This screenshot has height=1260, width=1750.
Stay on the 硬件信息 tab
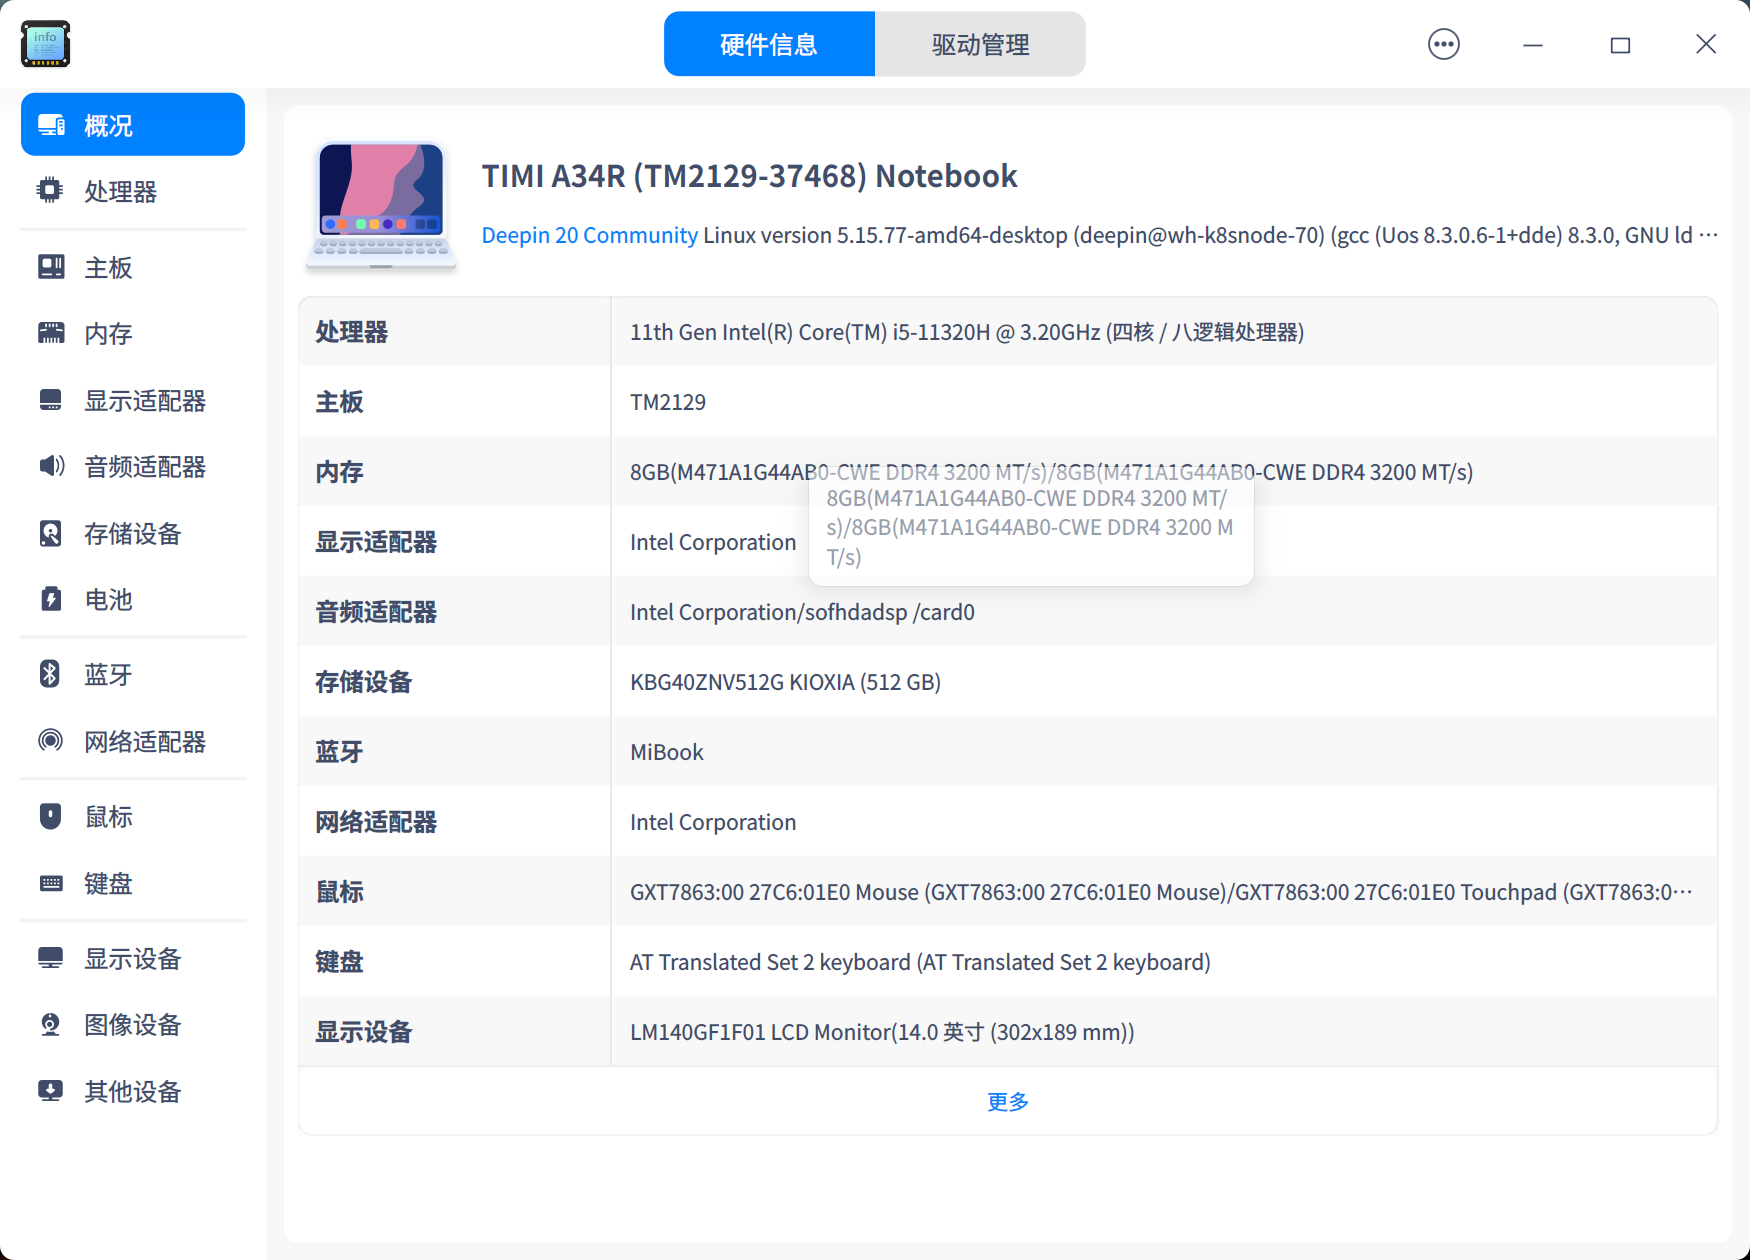(x=768, y=43)
